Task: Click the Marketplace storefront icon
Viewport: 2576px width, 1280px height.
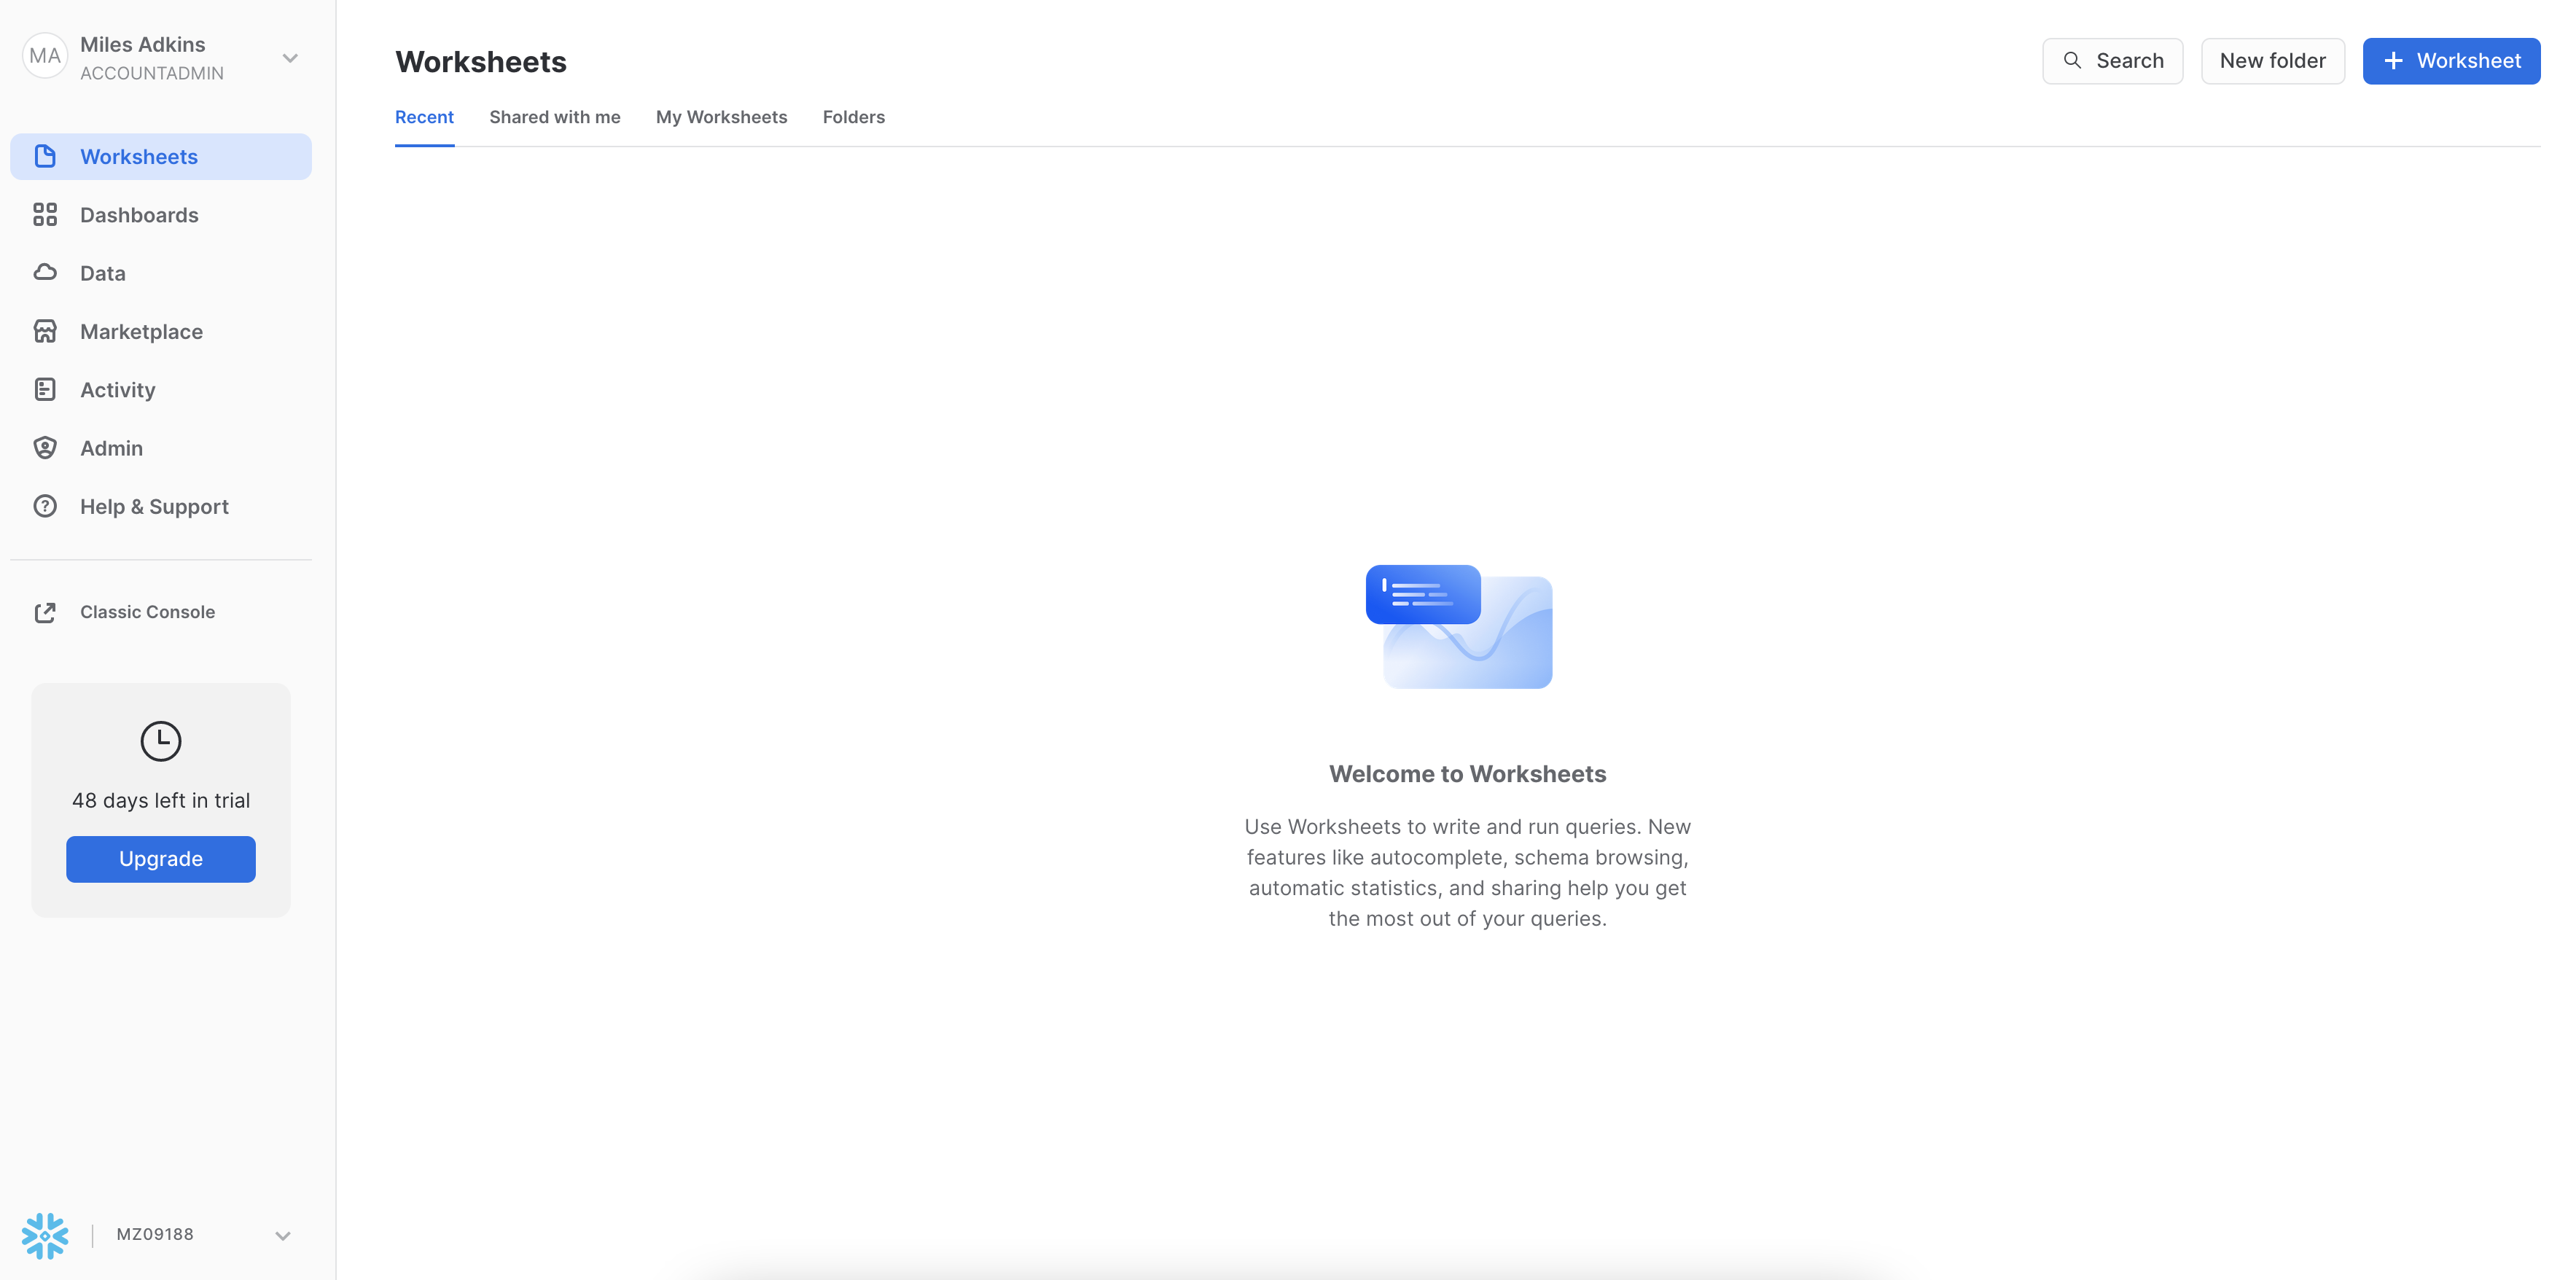Action: tap(45, 332)
